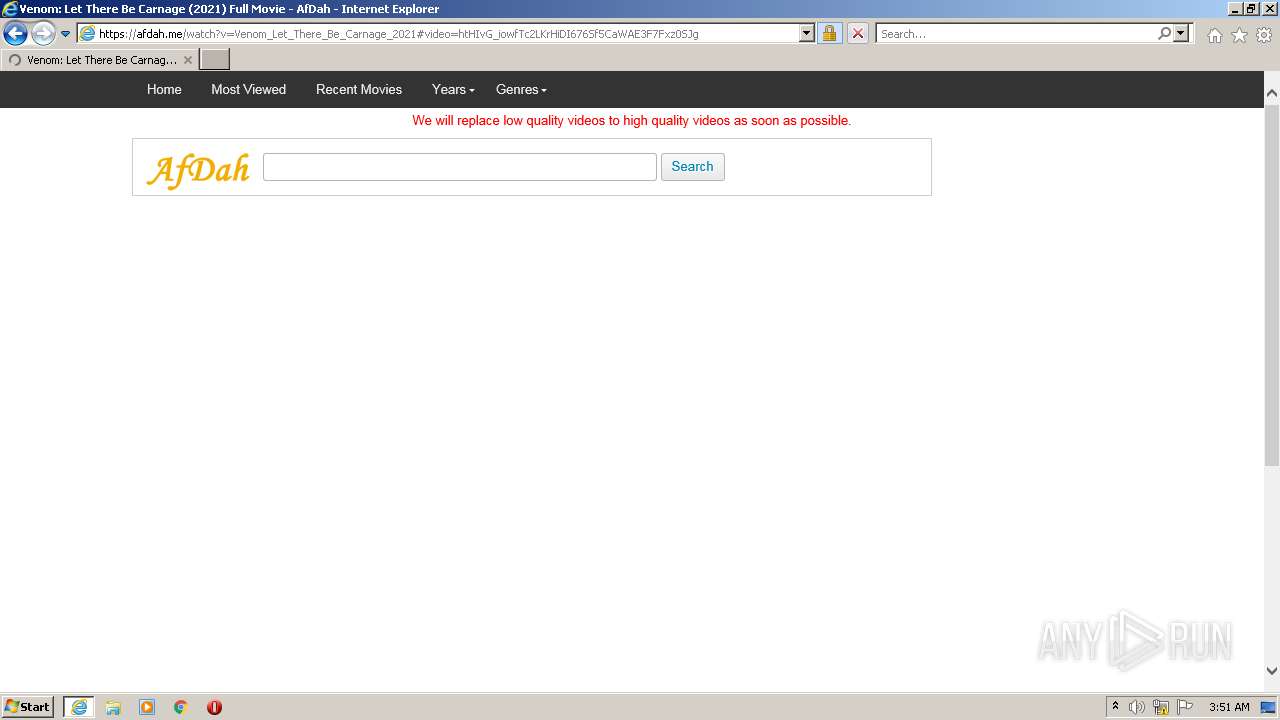The image size is (1280, 720).
Task: Click the browser Forward arrow button
Action: pyautogui.click(x=43, y=34)
